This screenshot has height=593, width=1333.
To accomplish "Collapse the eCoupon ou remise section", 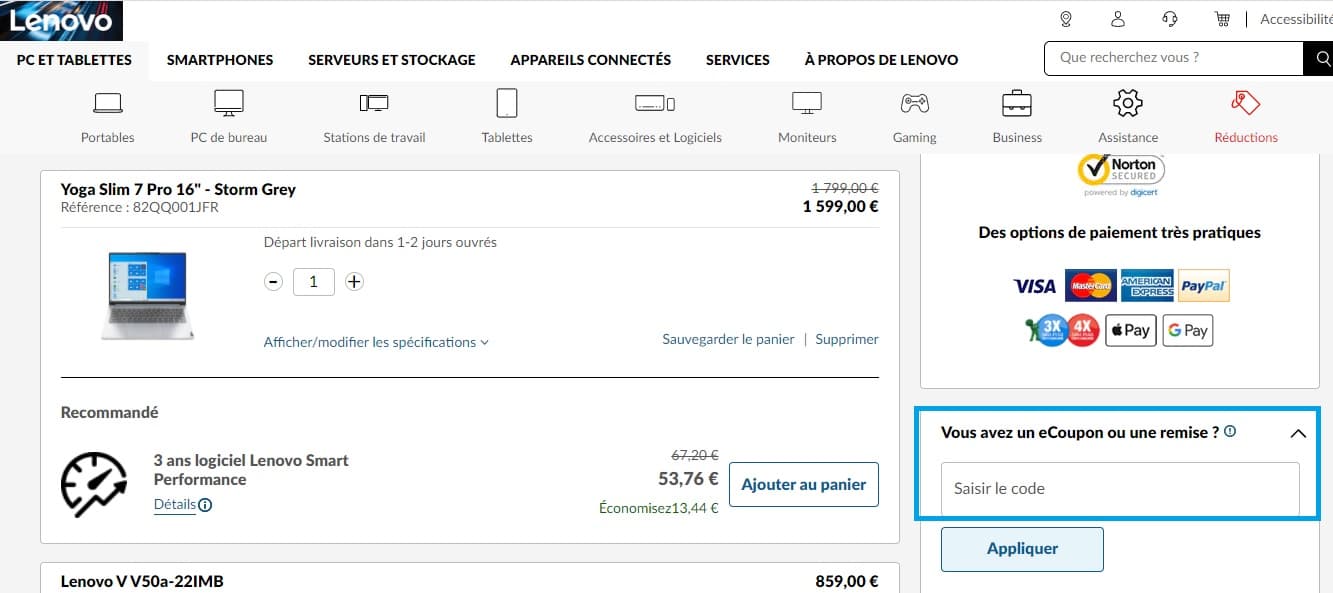I will point(1298,433).
